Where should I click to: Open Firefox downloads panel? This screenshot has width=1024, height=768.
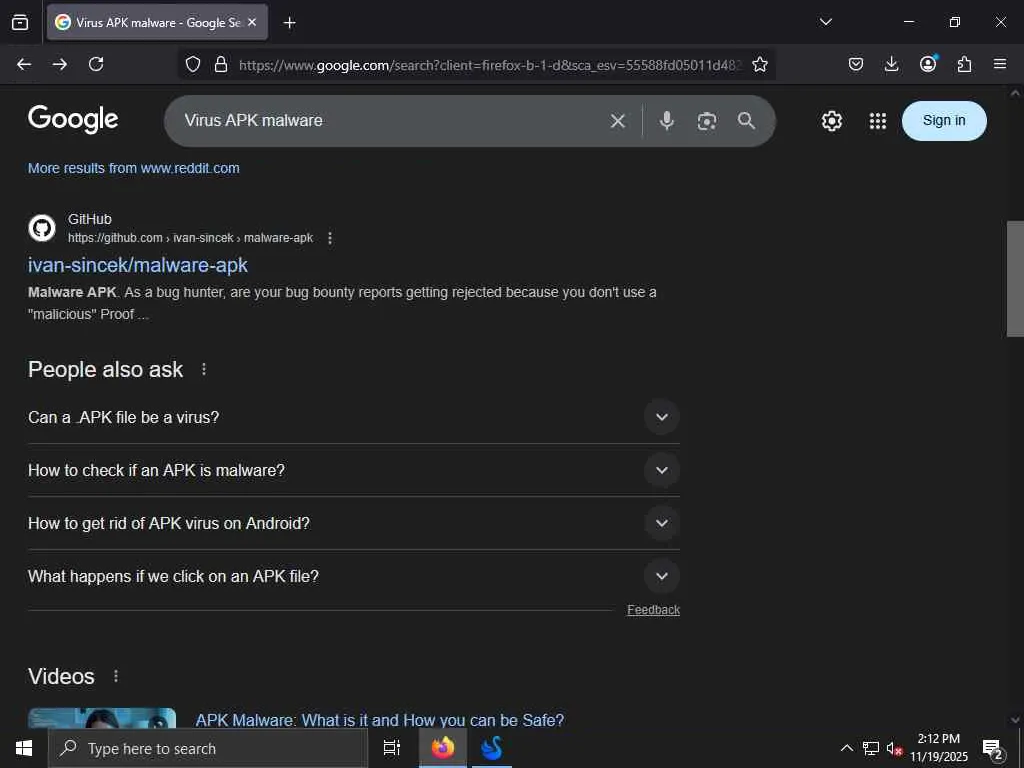click(891, 64)
